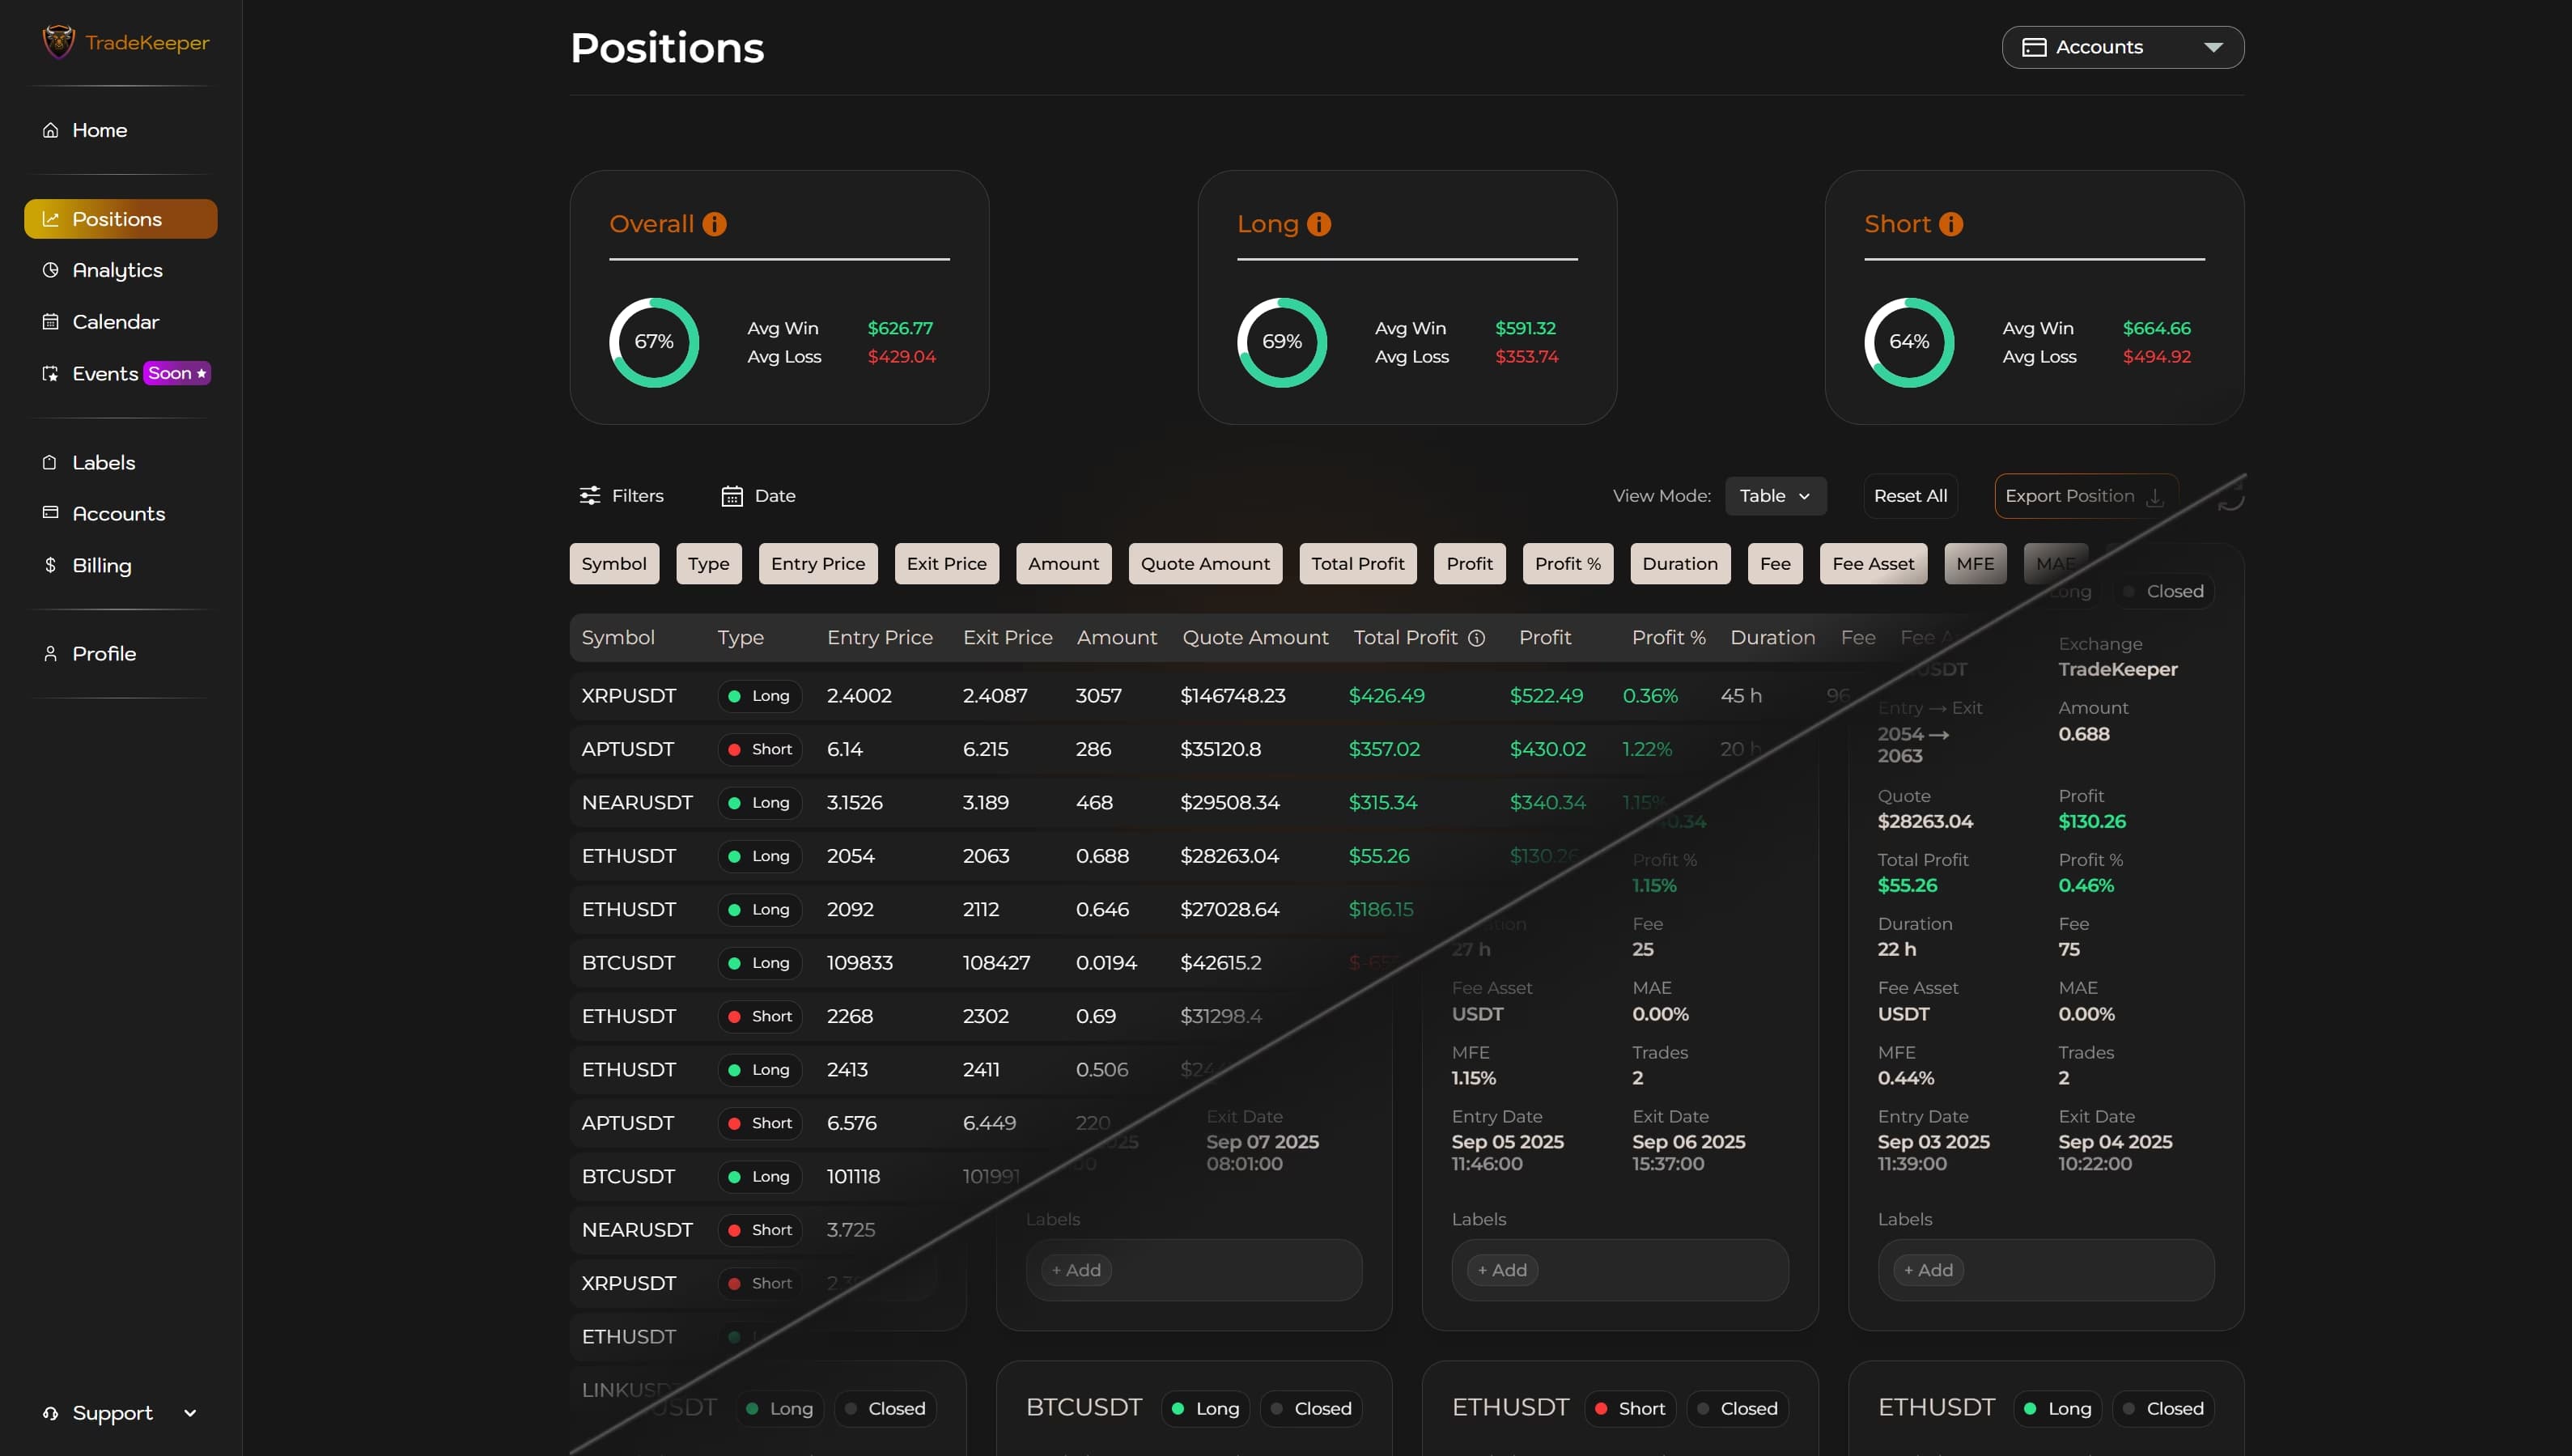Toggle the Quote Amount column chip
2572x1456 pixels.
point(1204,563)
